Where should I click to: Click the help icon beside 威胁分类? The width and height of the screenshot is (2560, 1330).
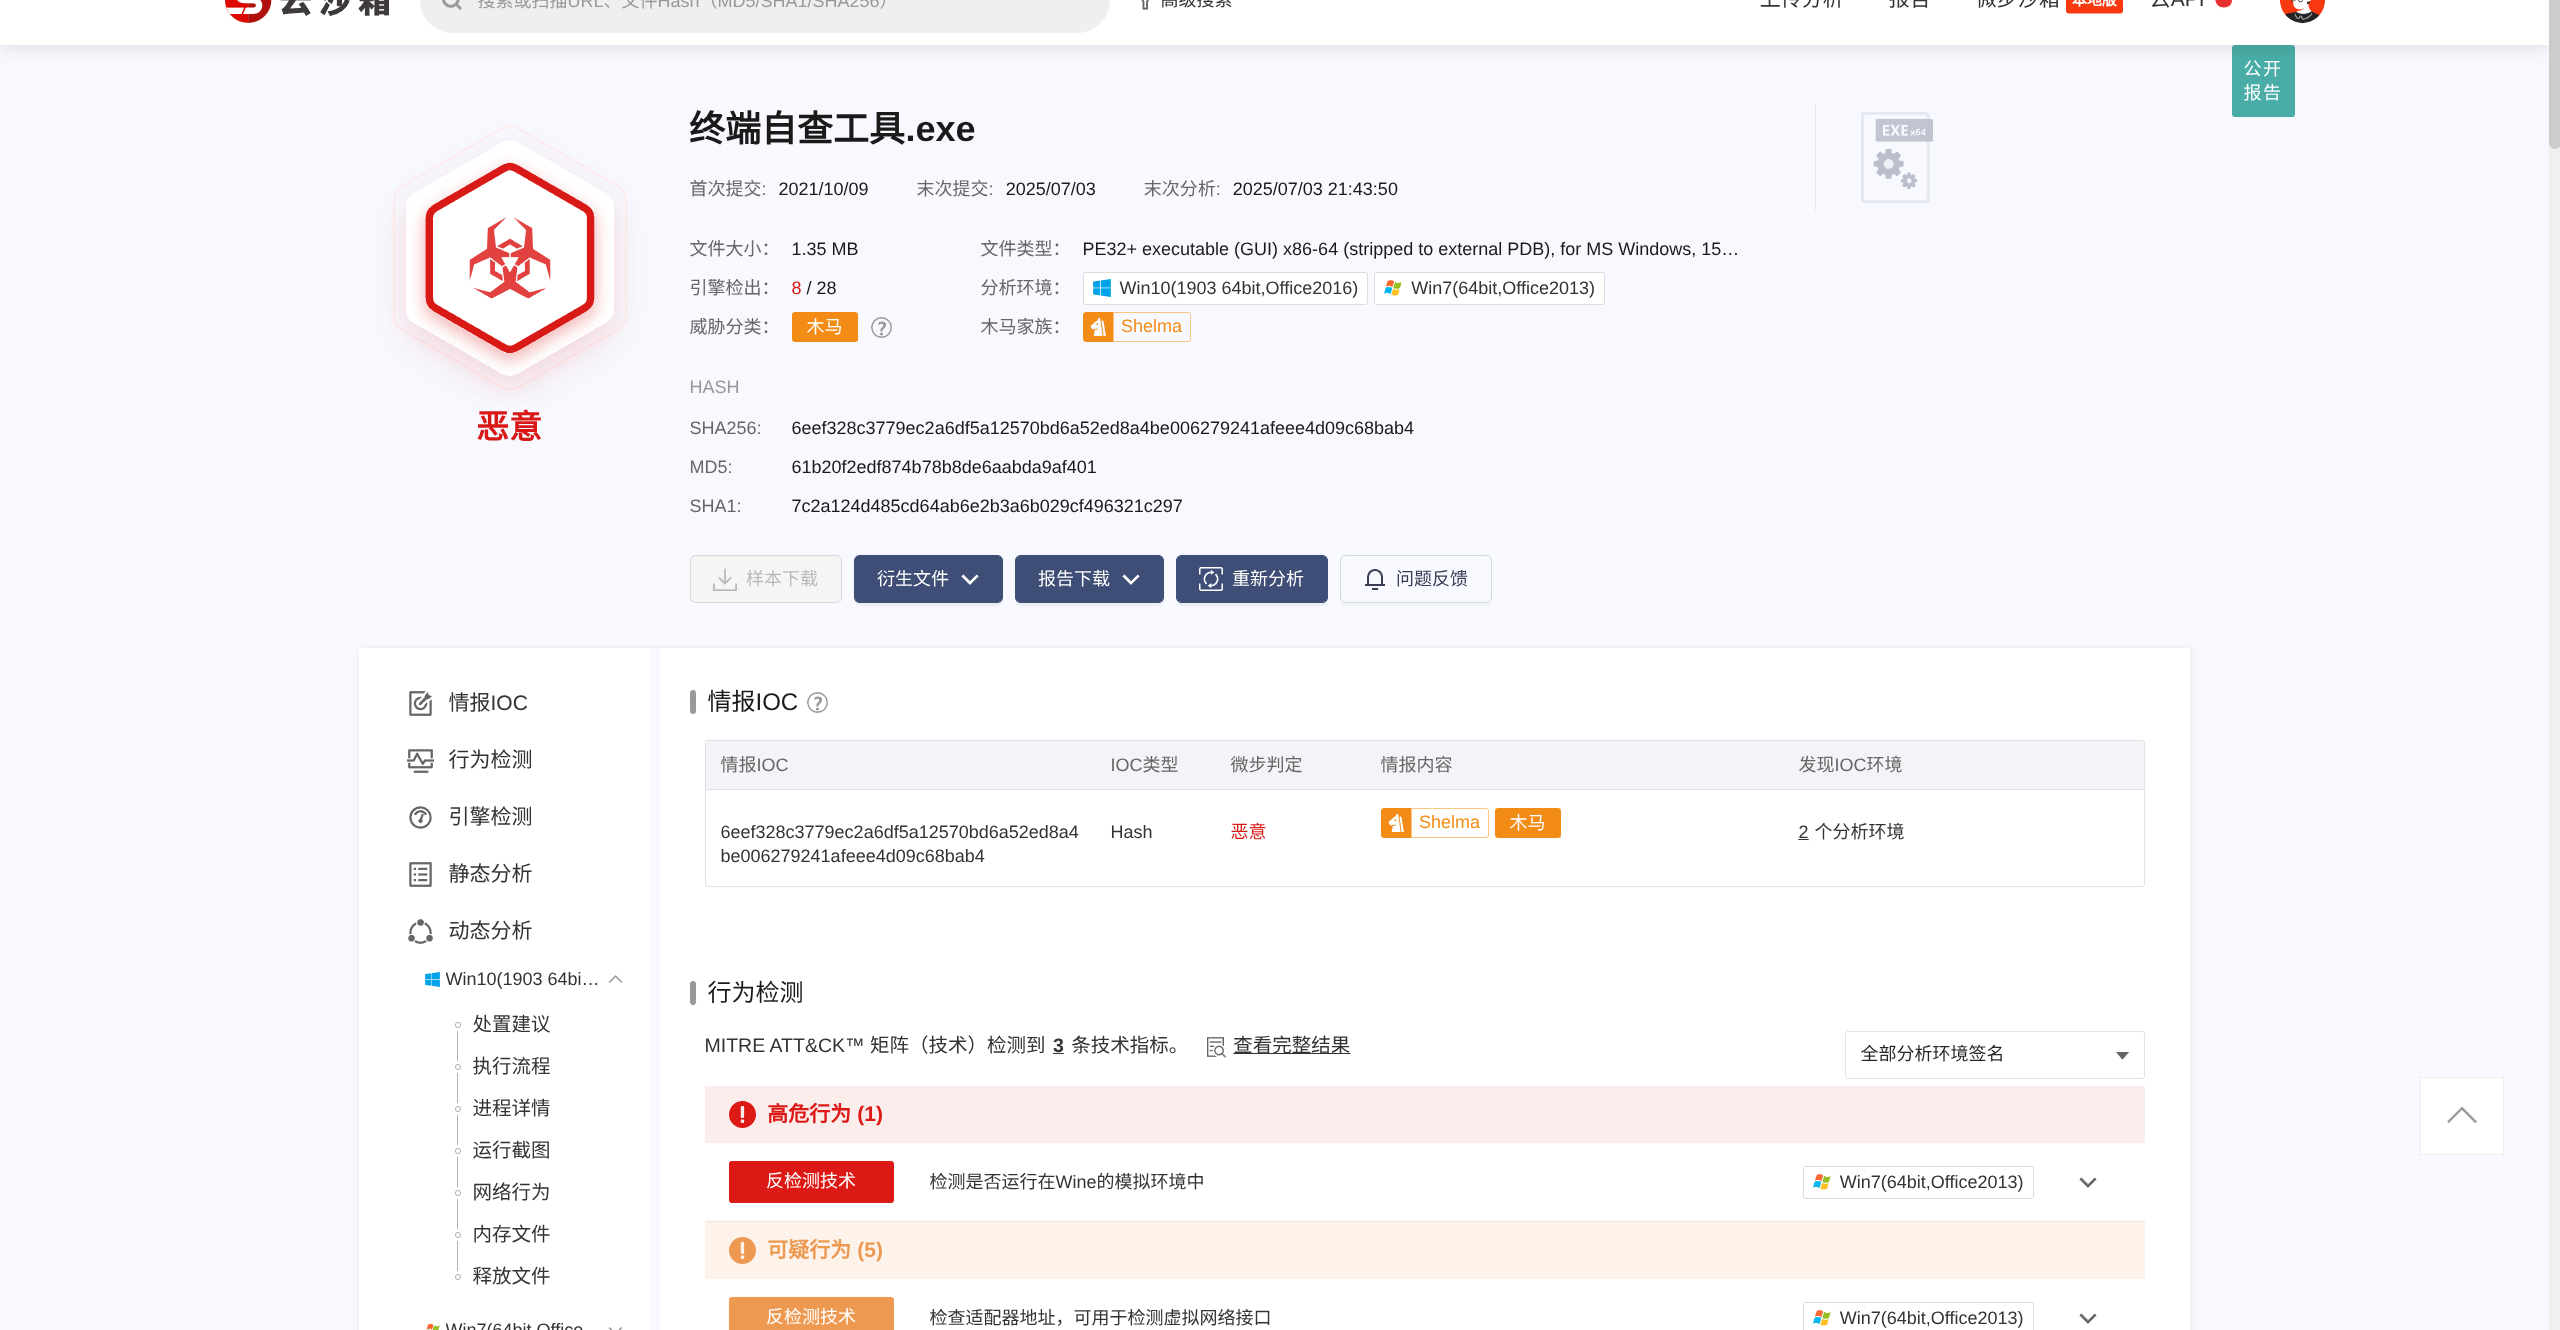click(x=881, y=327)
